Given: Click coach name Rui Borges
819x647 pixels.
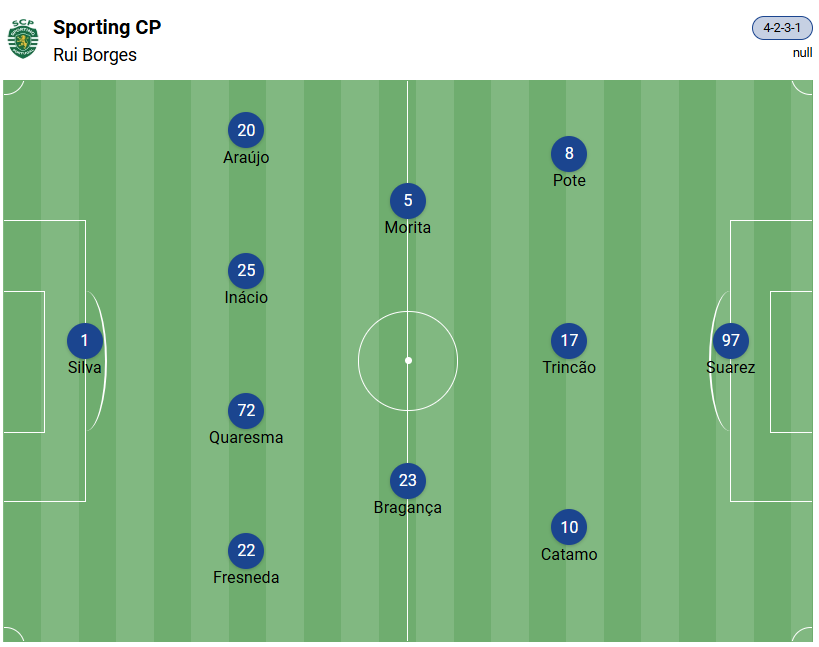Looking at the screenshot, I should coord(95,55).
